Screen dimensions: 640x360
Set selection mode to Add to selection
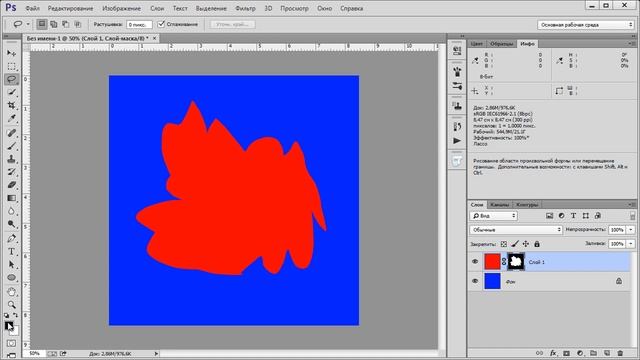pyautogui.click(x=53, y=24)
